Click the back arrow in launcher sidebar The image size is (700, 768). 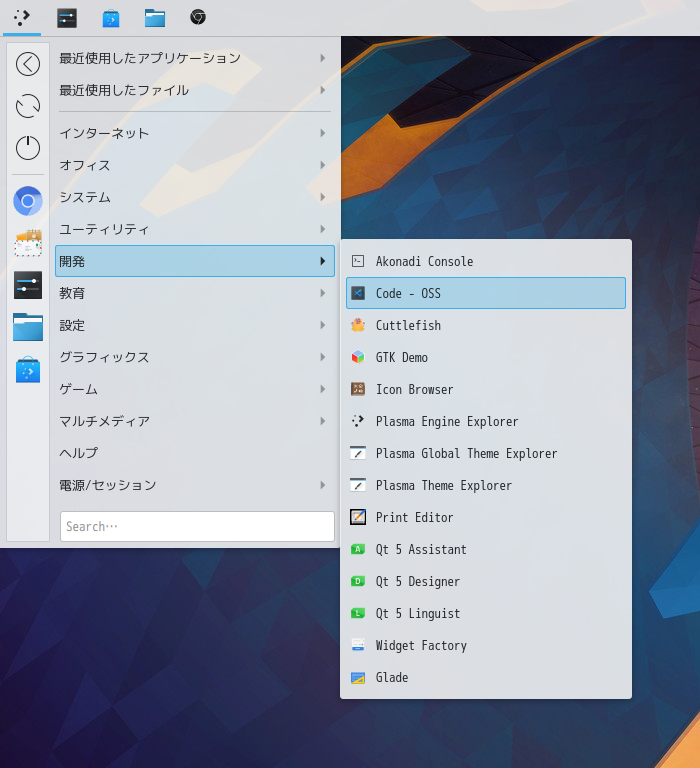pyautogui.click(x=28, y=64)
